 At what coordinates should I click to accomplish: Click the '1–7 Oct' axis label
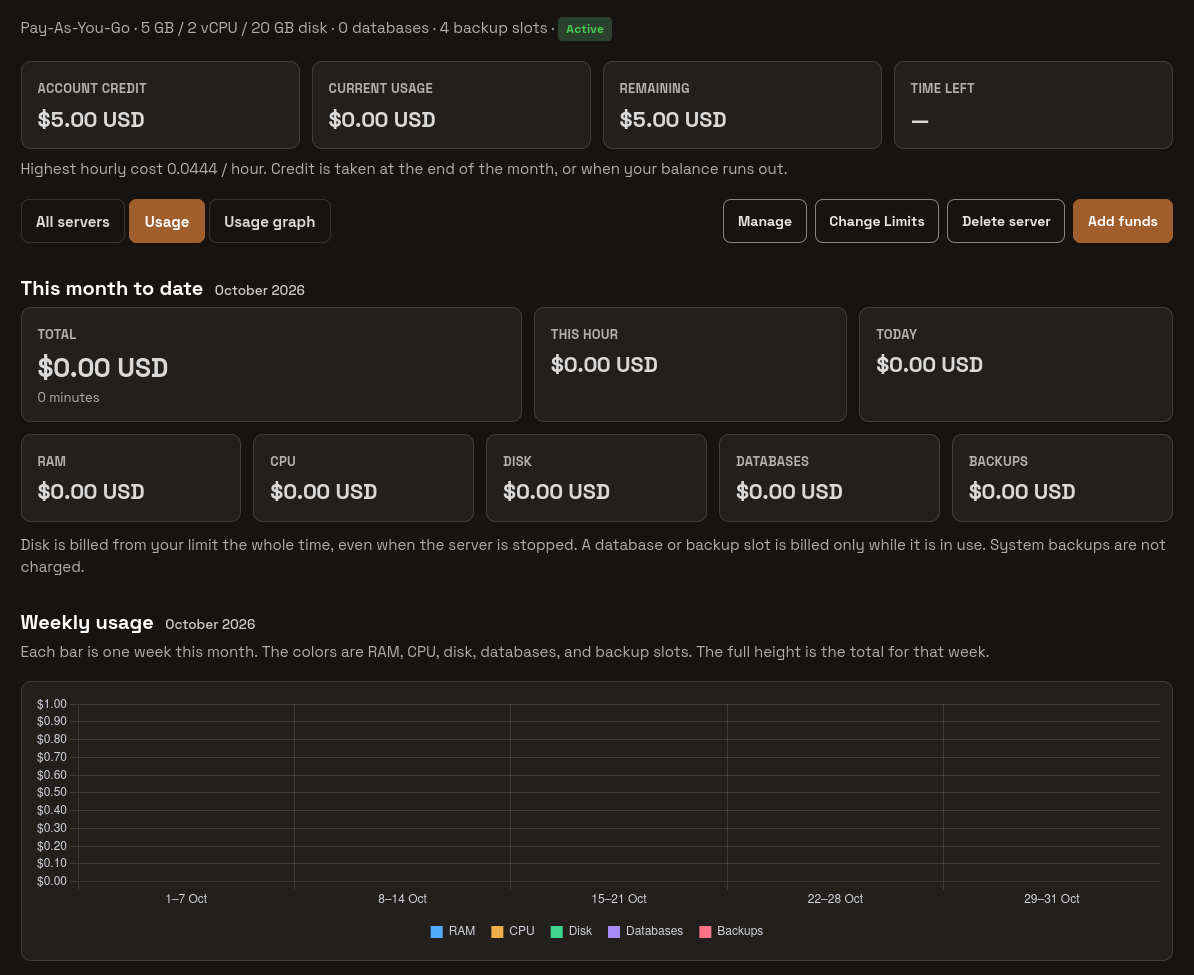pos(187,899)
